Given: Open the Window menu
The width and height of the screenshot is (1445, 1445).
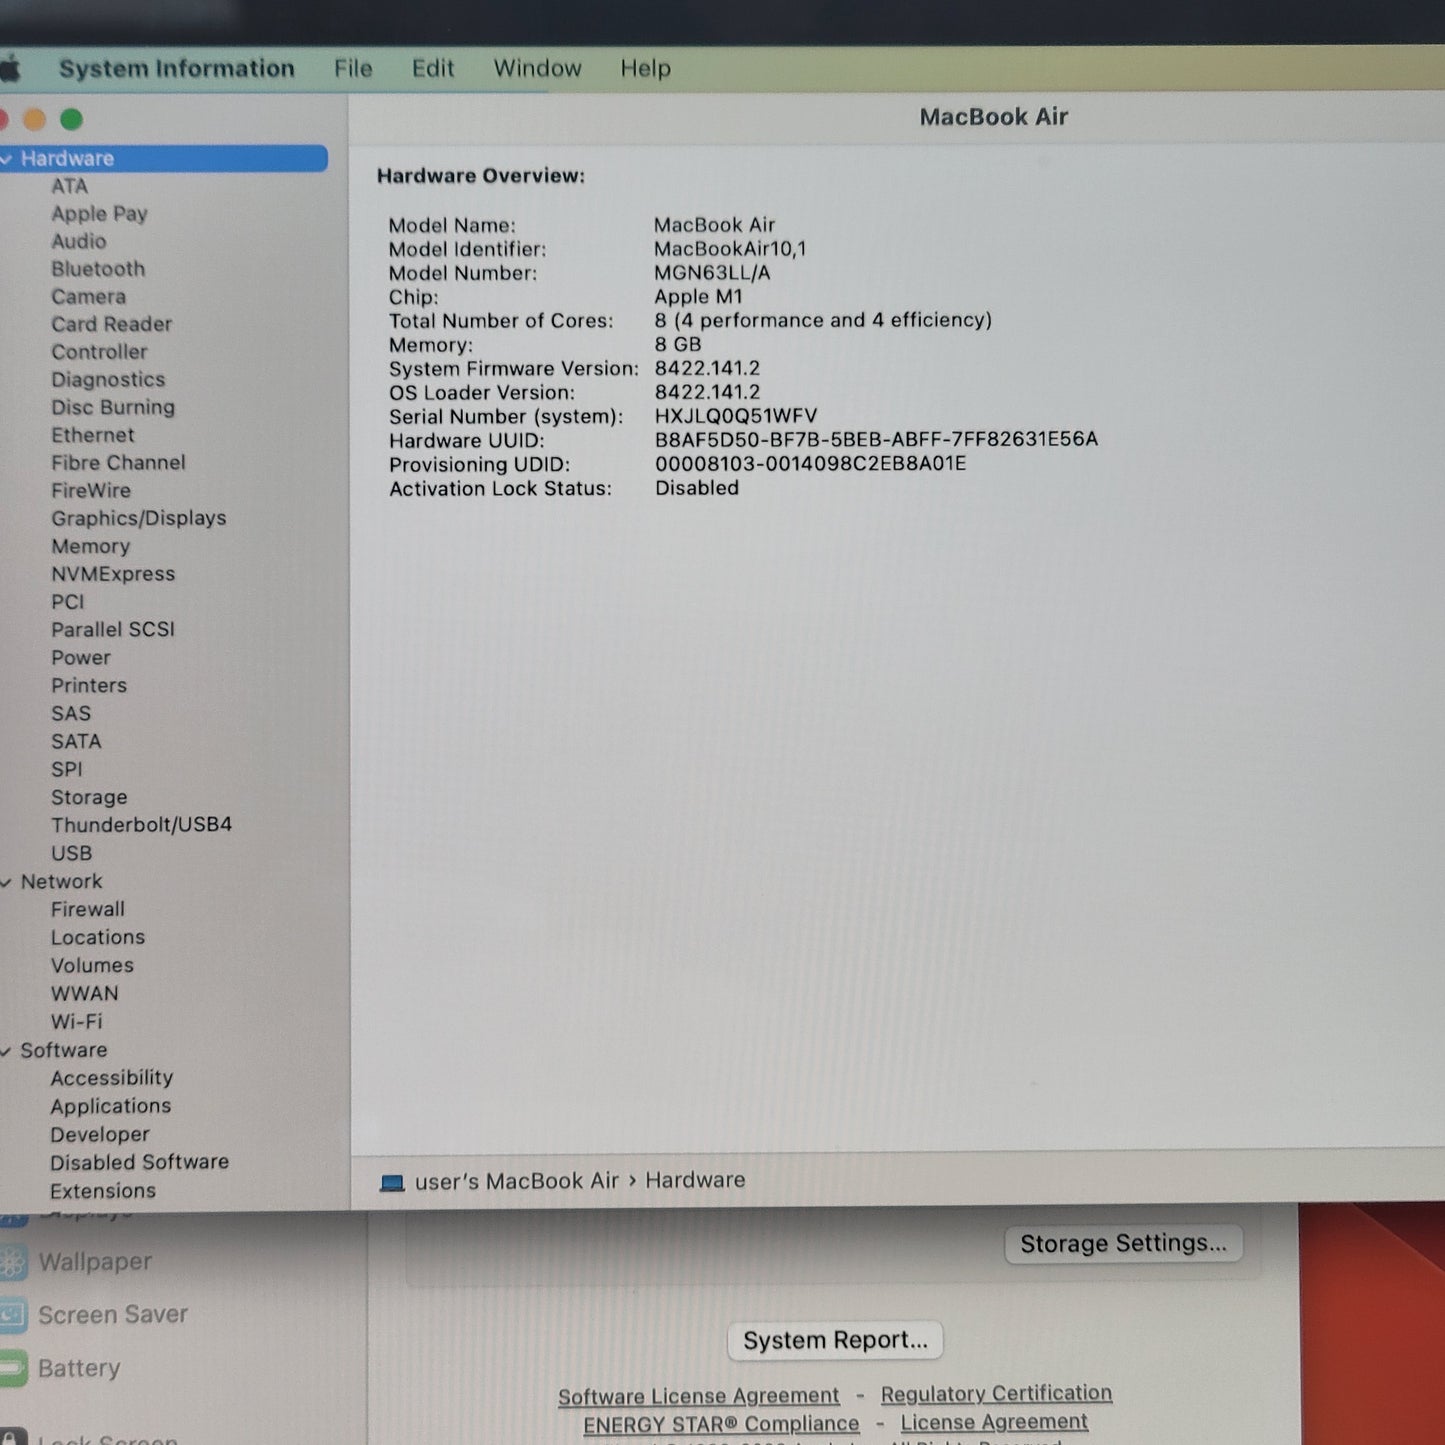Looking at the screenshot, I should [x=537, y=69].
